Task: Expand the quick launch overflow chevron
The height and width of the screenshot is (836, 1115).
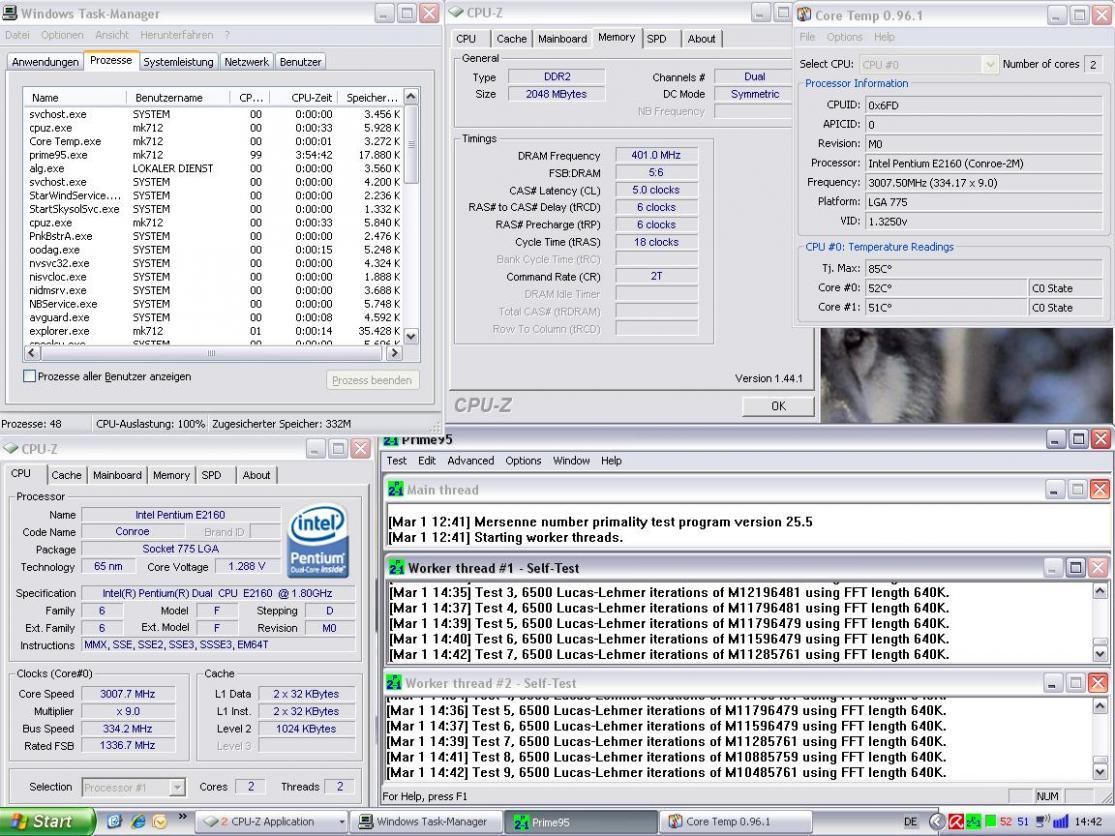Action: [x=182, y=816]
